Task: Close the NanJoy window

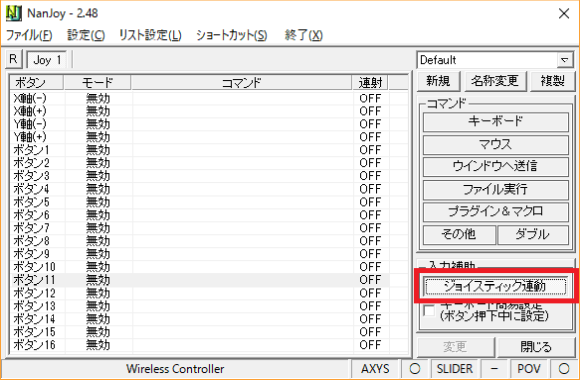Action: pyautogui.click(x=564, y=14)
